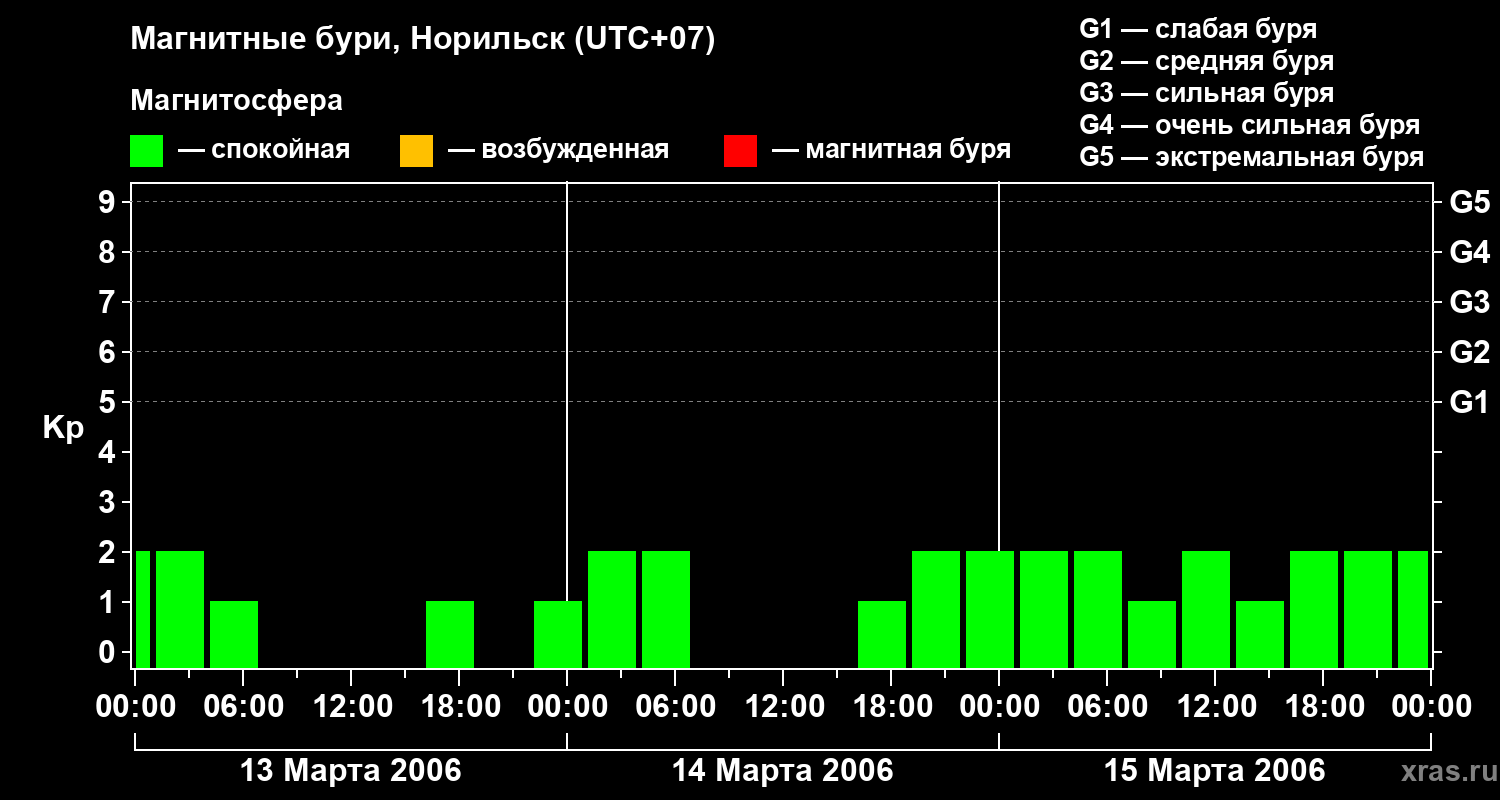The image size is (1500, 800).
Task: Select the '14 Марта 2006' date label
Action: click(783, 771)
